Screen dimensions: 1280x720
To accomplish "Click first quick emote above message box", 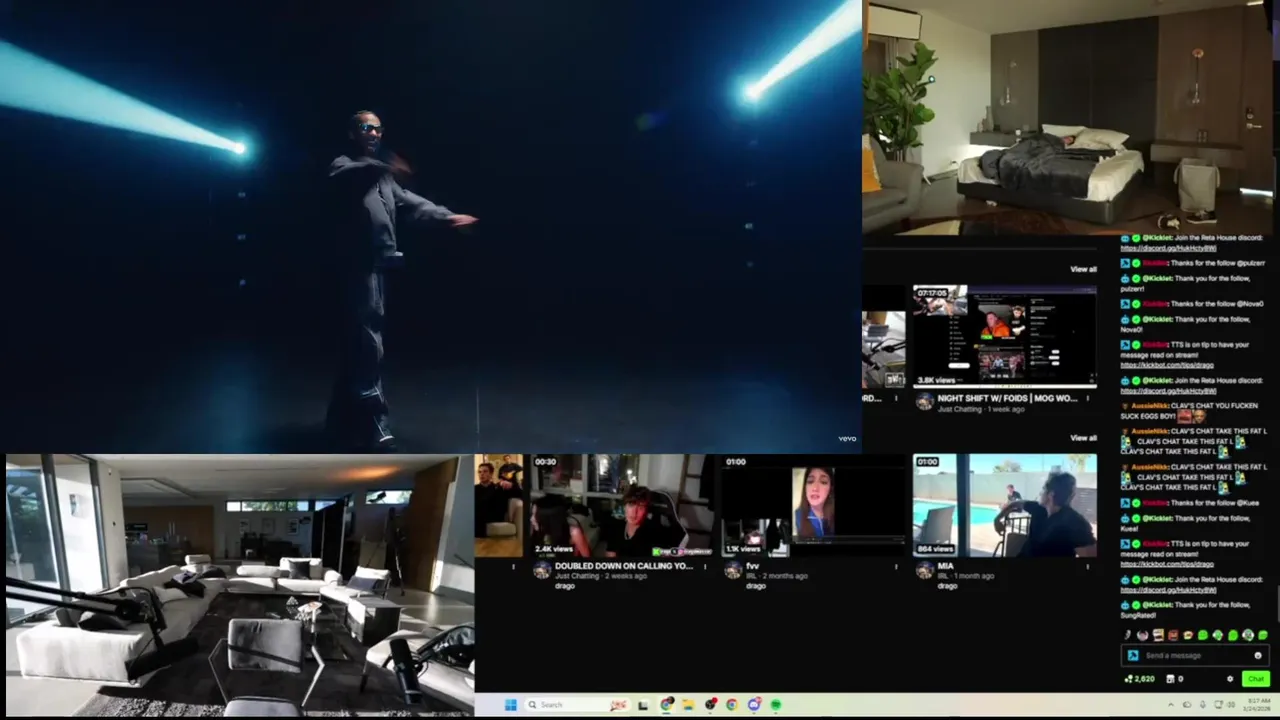I will pyautogui.click(x=1127, y=635).
